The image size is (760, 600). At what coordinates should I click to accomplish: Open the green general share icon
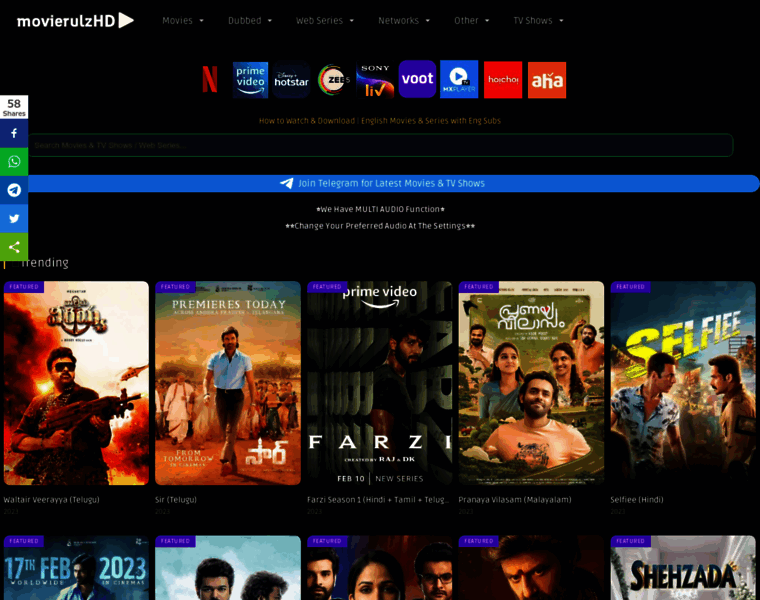tap(14, 247)
